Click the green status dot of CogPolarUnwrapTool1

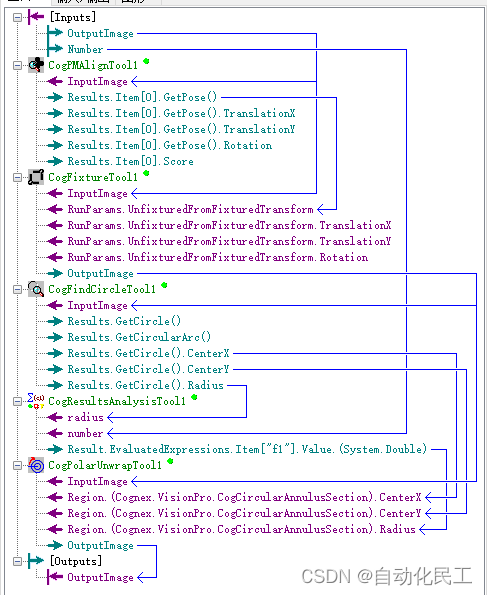pyautogui.click(x=170, y=461)
